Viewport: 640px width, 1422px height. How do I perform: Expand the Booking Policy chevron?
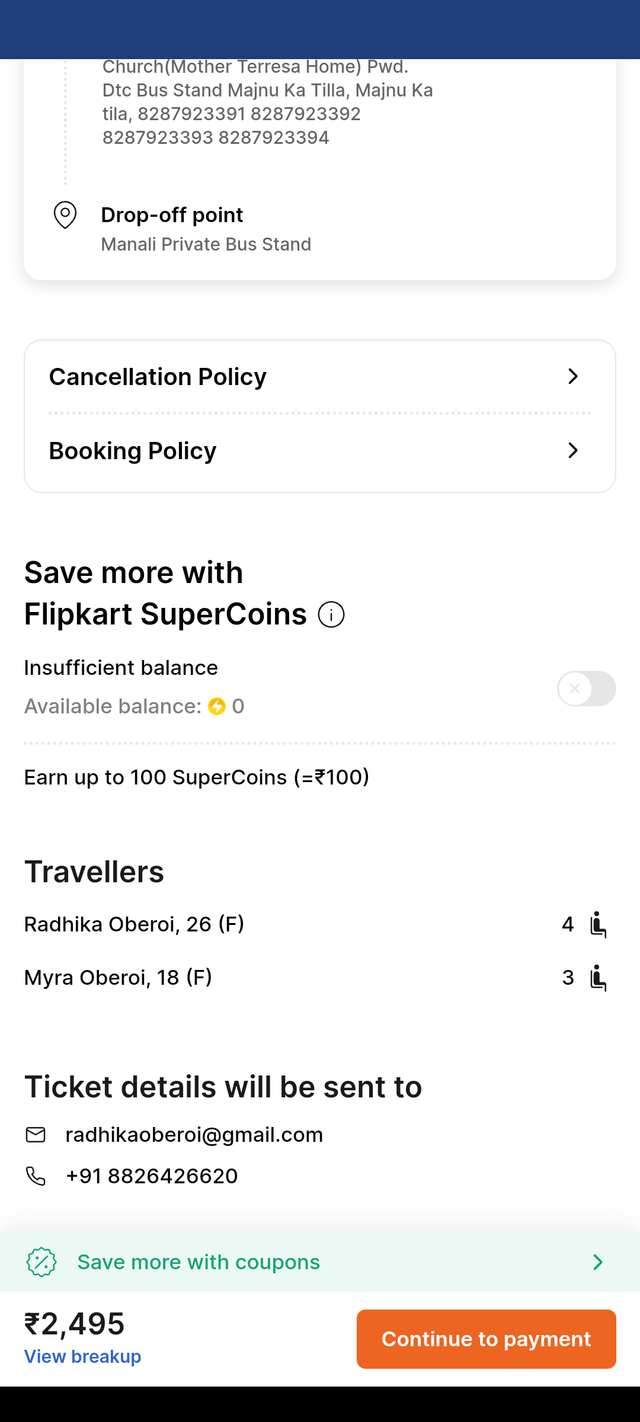(x=573, y=451)
